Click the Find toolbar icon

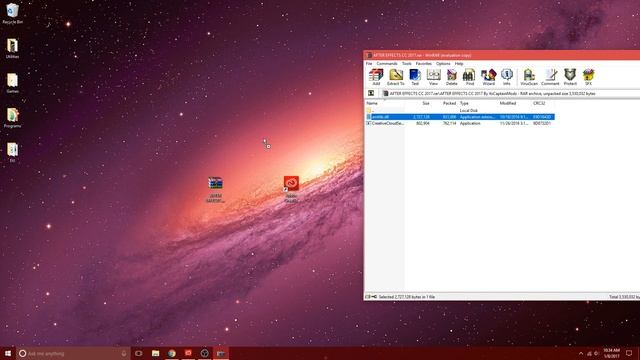click(469, 77)
